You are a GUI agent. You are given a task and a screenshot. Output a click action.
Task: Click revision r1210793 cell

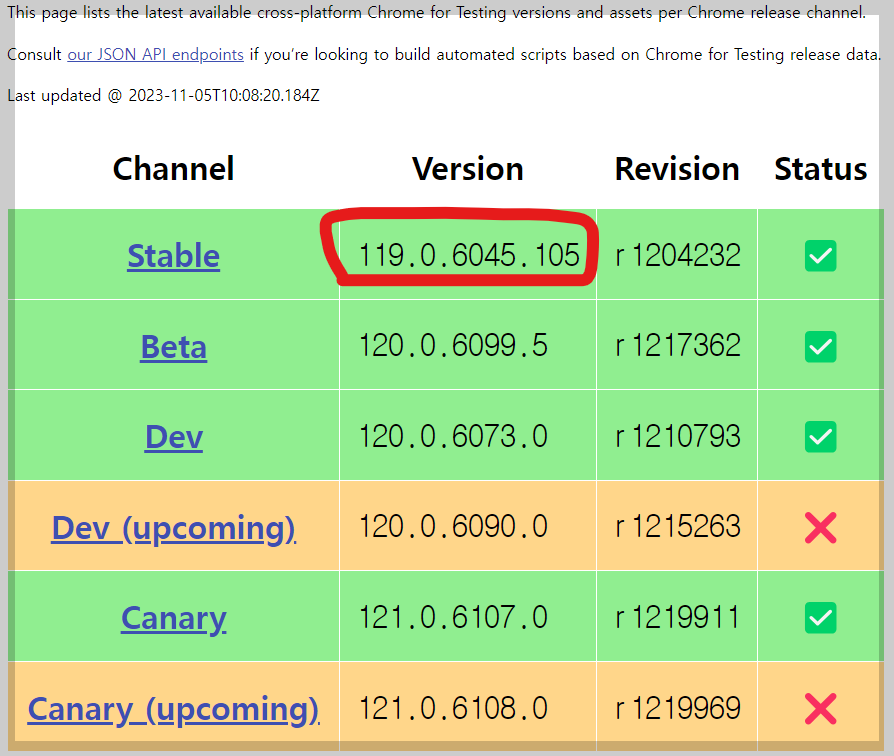pos(677,436)
